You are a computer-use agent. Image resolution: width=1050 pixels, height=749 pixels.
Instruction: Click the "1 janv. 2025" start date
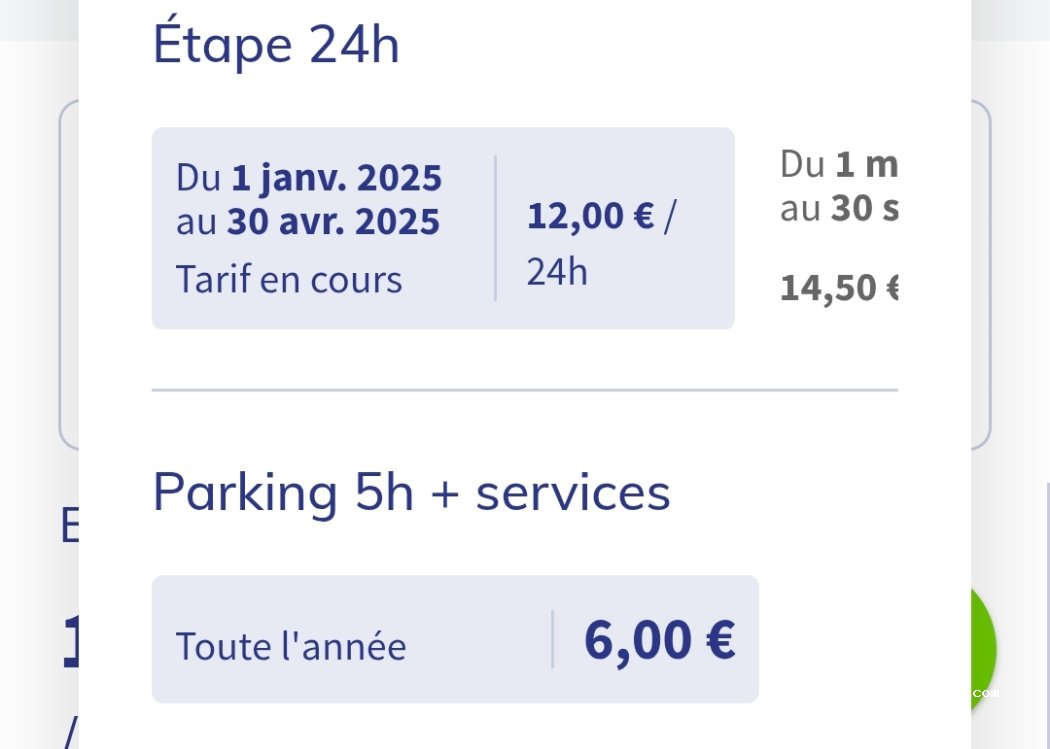336,178
